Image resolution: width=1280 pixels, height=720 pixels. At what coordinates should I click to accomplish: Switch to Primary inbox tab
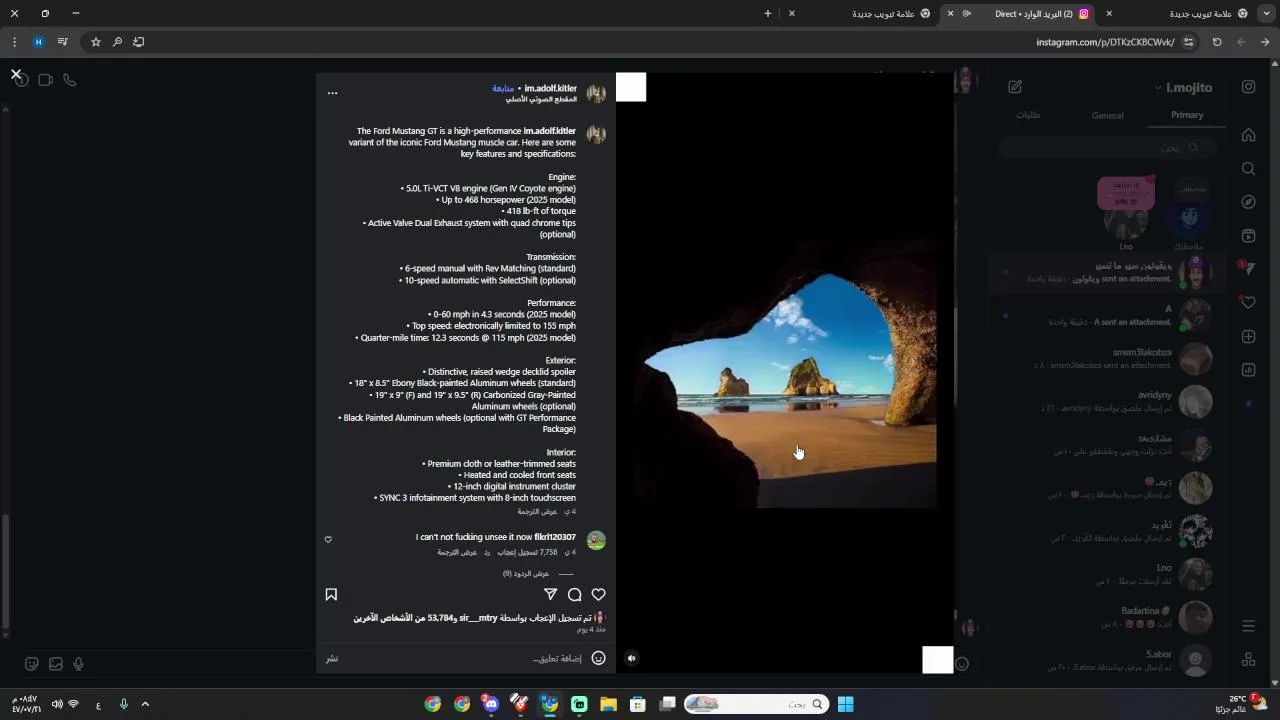coord(1187,115)
